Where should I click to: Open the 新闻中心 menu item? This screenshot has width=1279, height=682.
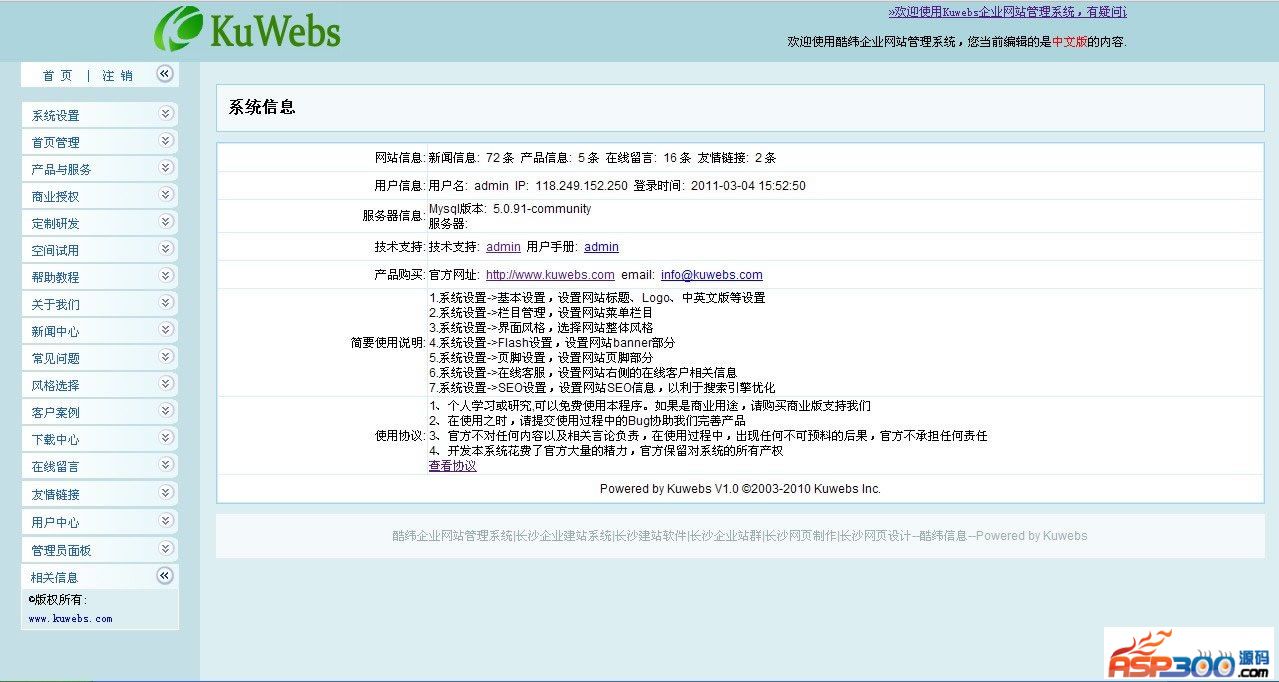coord(55,332)
